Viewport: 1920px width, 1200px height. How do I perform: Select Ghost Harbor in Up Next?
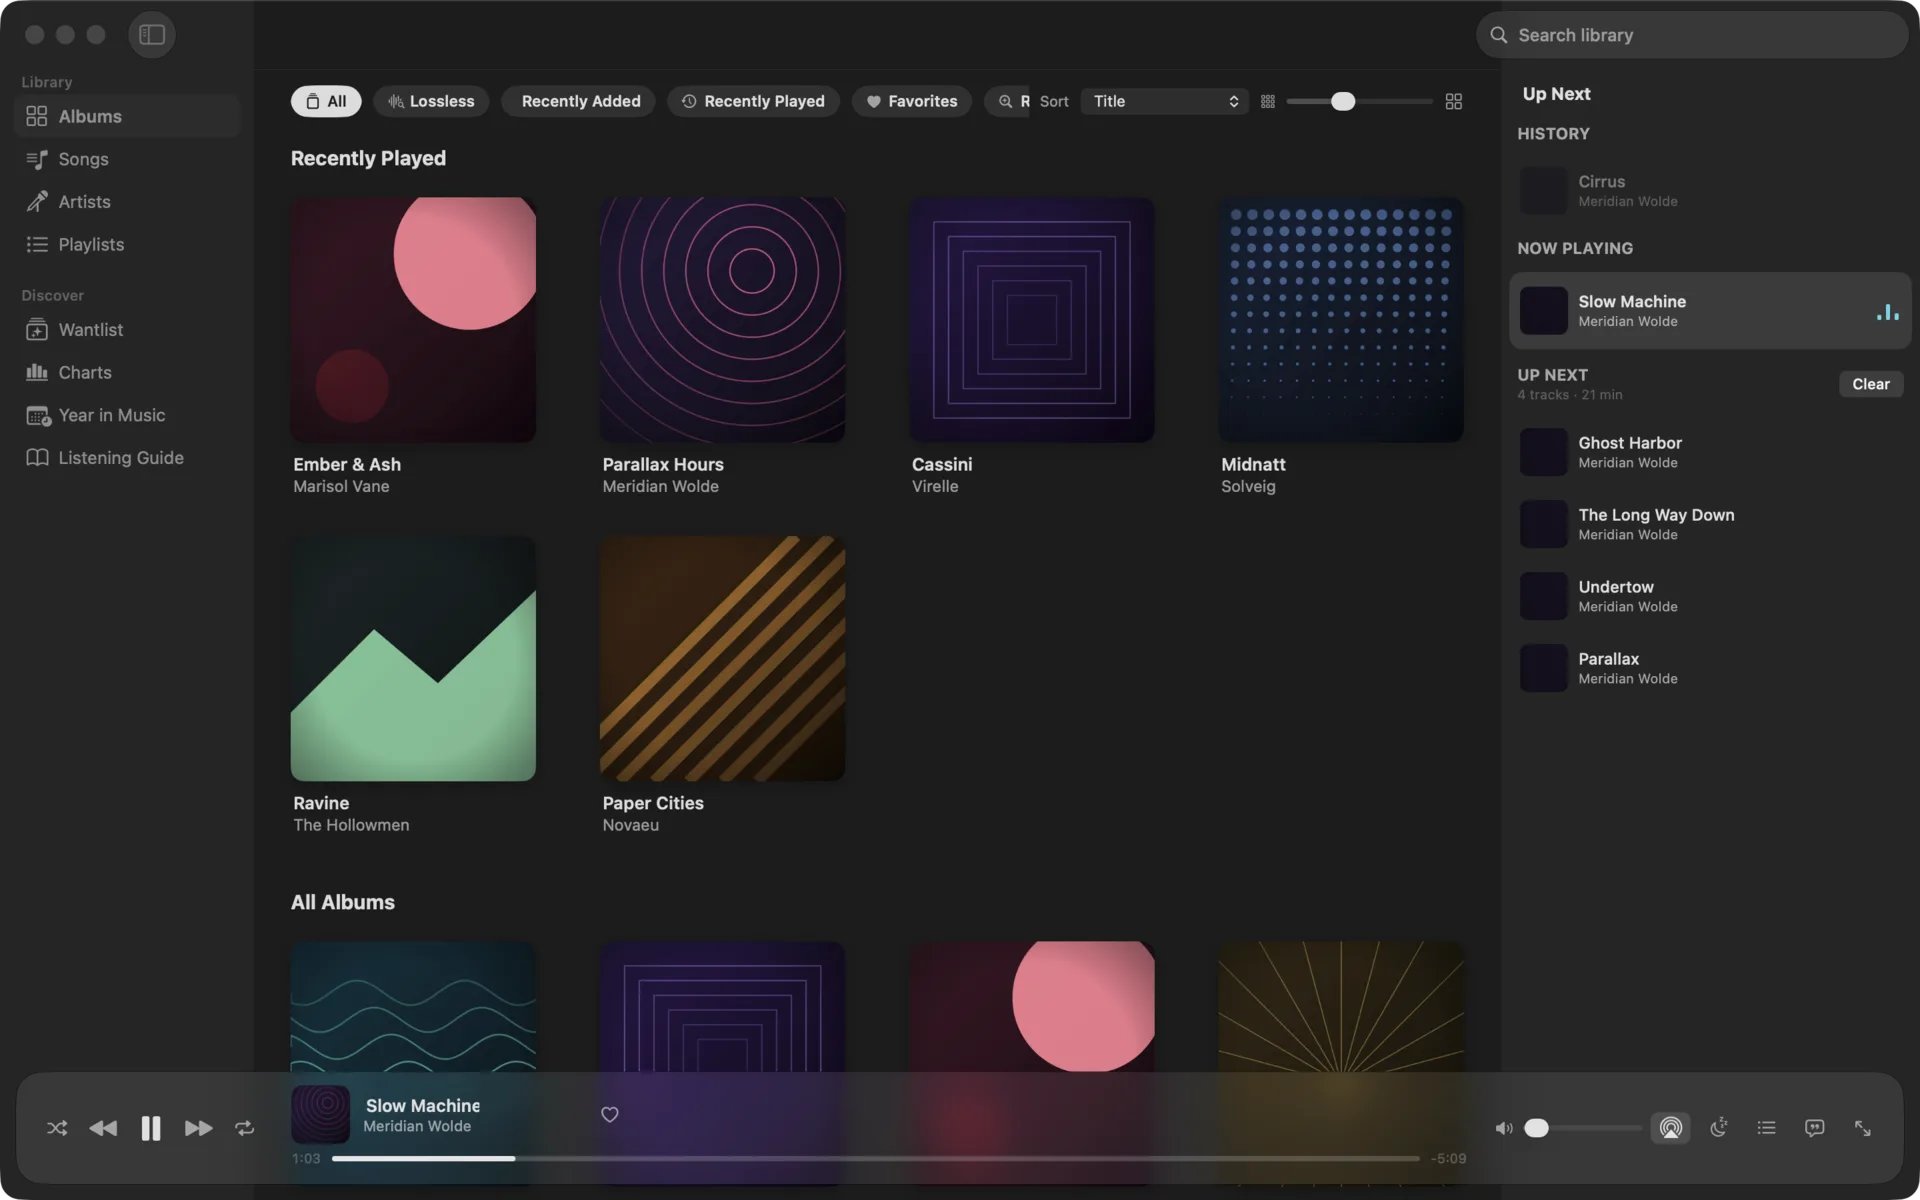pos(1710,452)
